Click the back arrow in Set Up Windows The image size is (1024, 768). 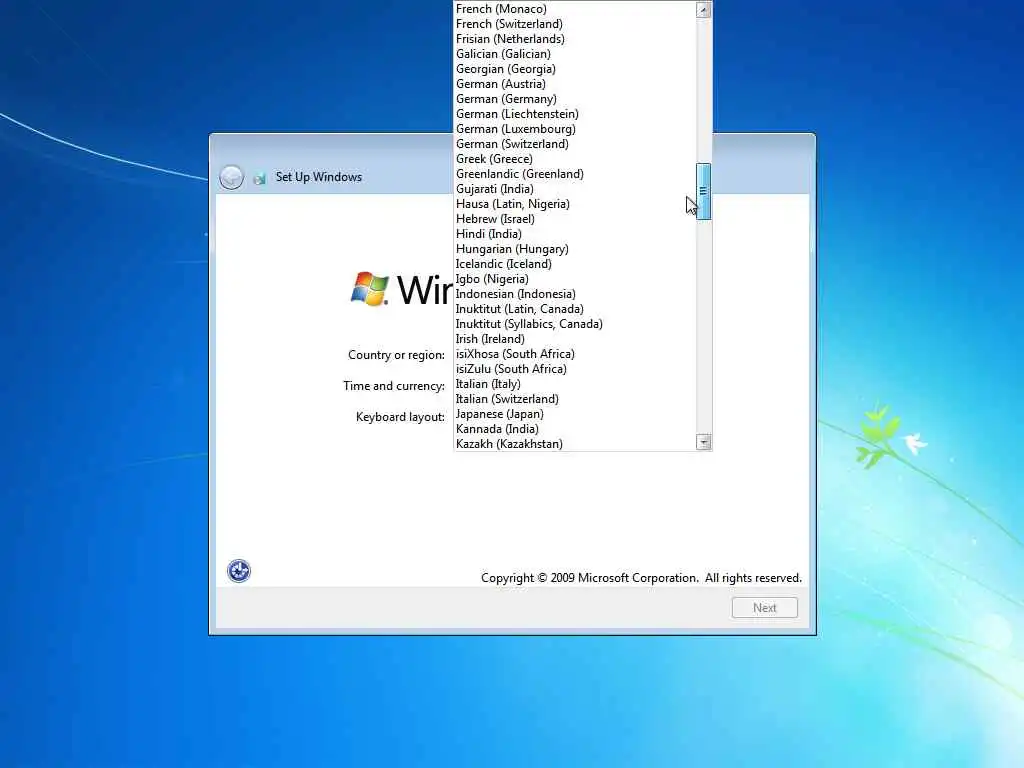click(231, 177)
